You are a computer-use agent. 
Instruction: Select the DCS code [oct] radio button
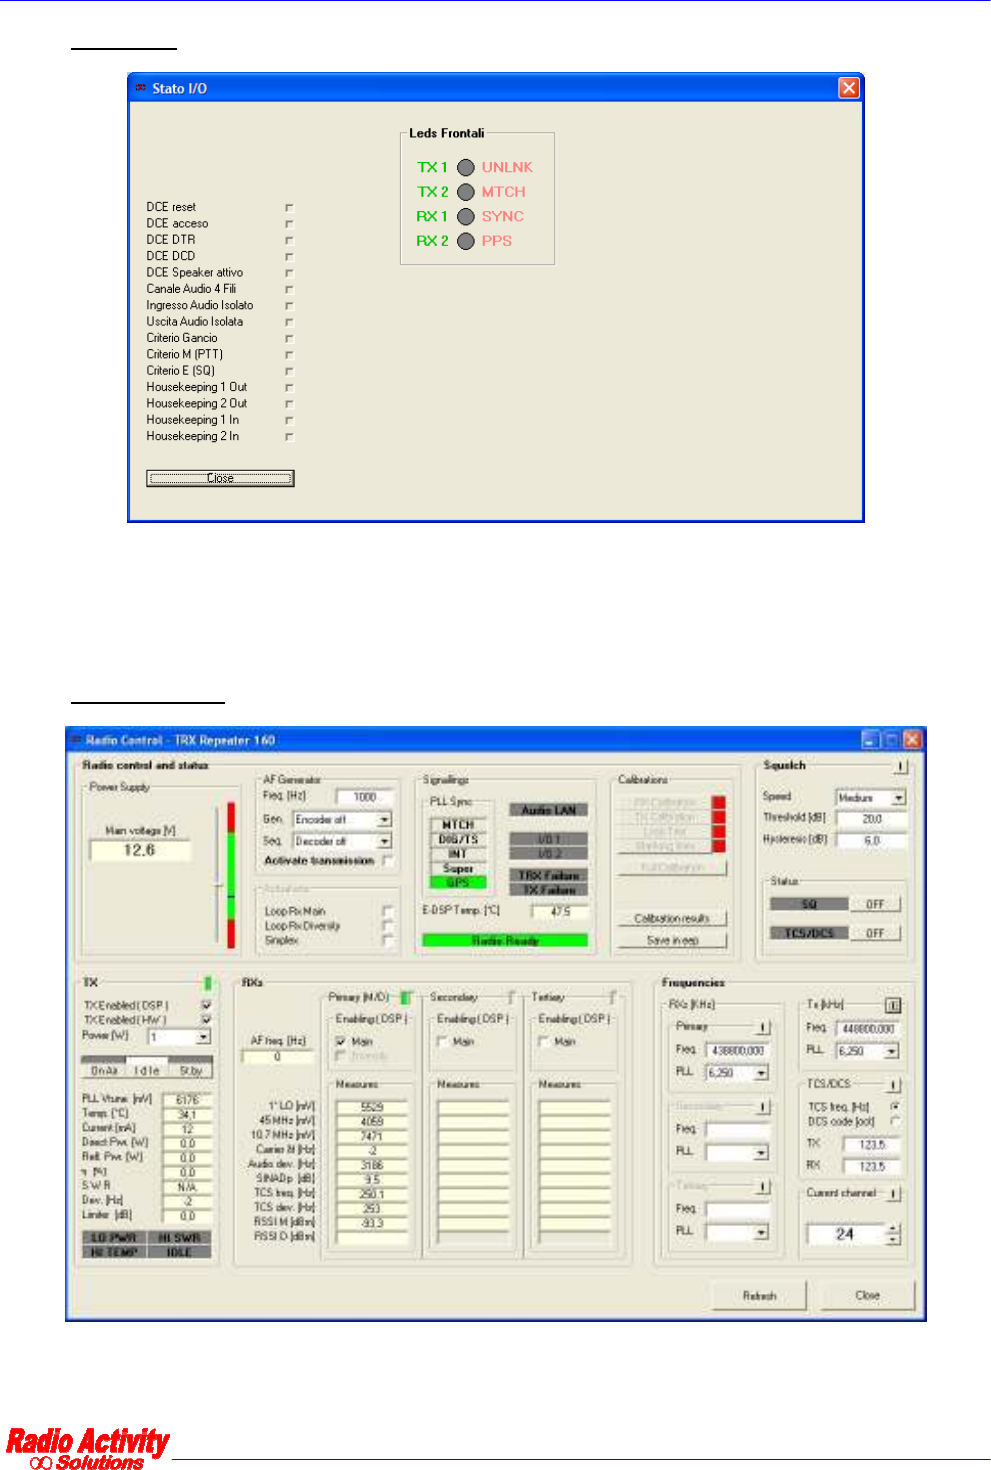tap(895, 1121)
